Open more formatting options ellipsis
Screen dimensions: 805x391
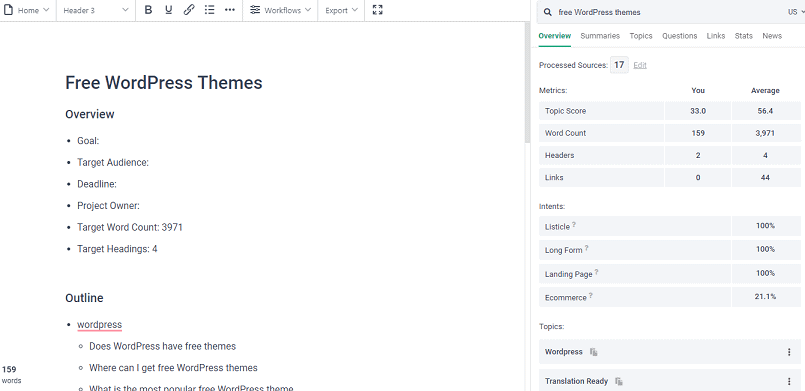tap(229, 10)
